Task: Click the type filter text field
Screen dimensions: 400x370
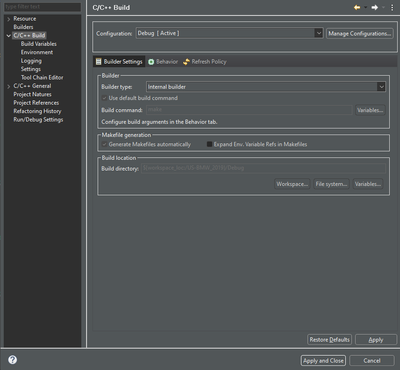Action: click(x=42, y=7)
